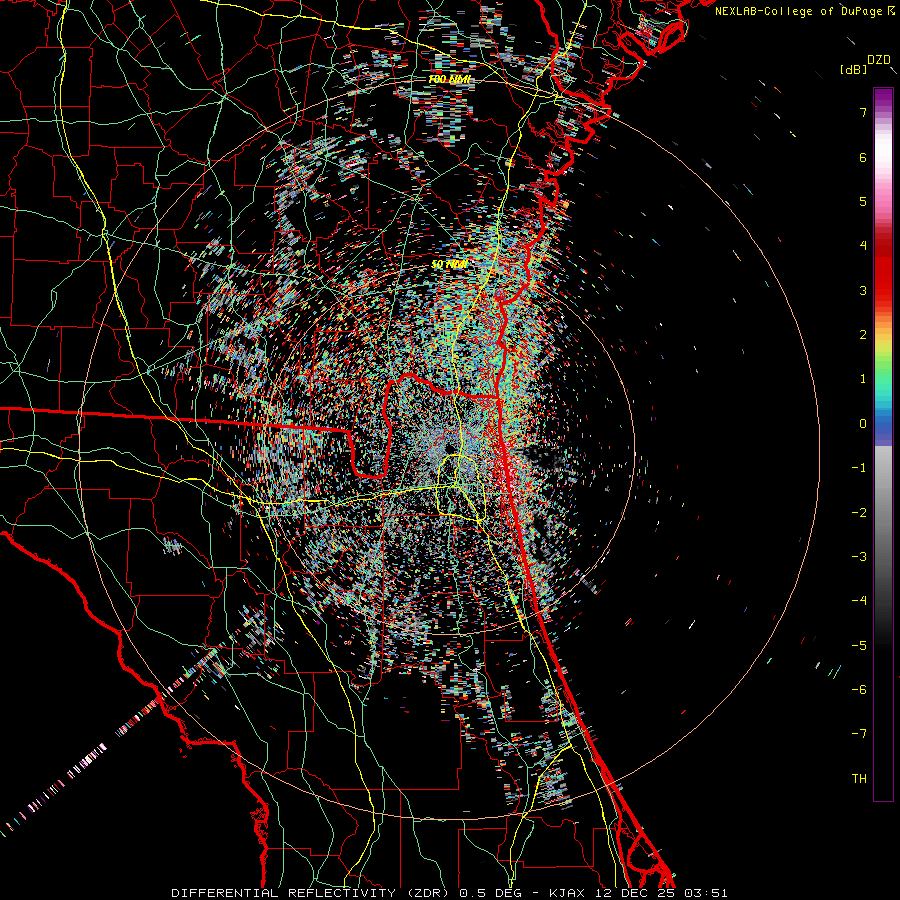Click the positive 5 scale label
Screen dimensions: 900x900
(x=863, y=201)
